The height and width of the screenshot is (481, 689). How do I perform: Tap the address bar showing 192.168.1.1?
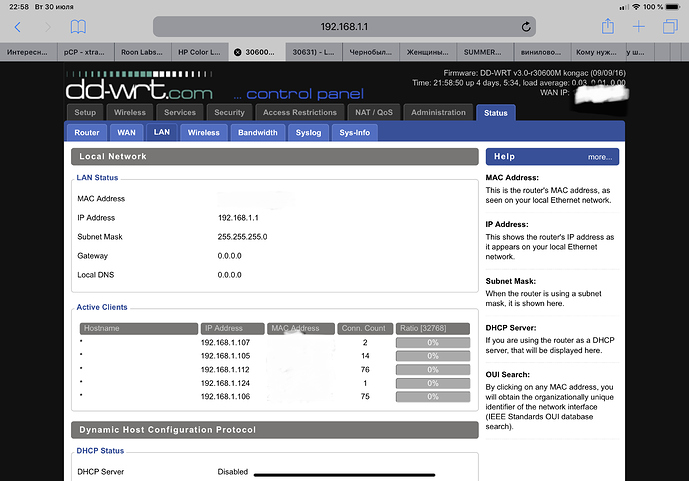click(x=343, y=26)
